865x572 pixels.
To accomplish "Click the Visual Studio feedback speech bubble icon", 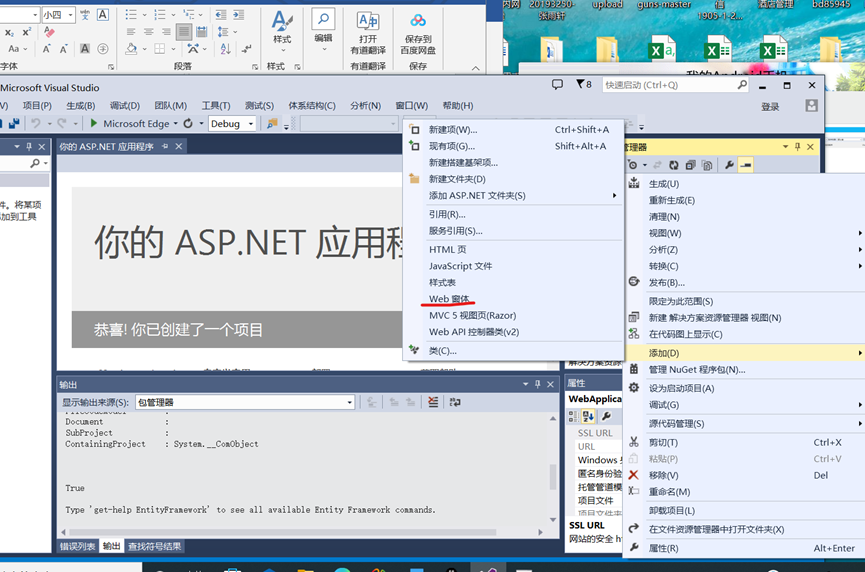I will 557,84.
